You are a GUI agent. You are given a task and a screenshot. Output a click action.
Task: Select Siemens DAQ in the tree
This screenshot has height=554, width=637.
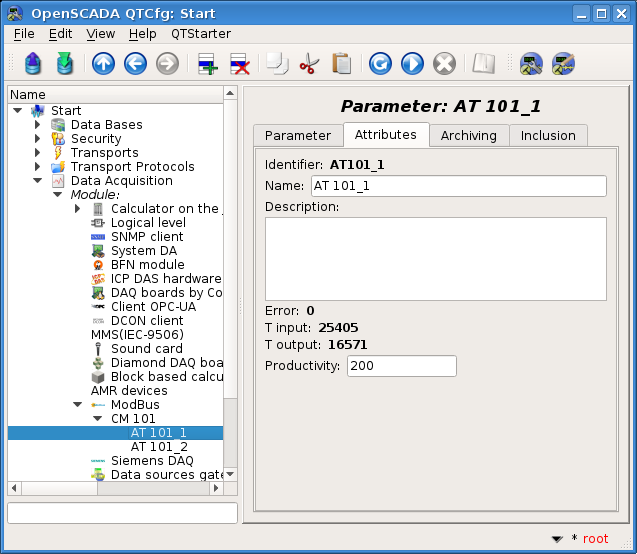(x=152, y=461)
